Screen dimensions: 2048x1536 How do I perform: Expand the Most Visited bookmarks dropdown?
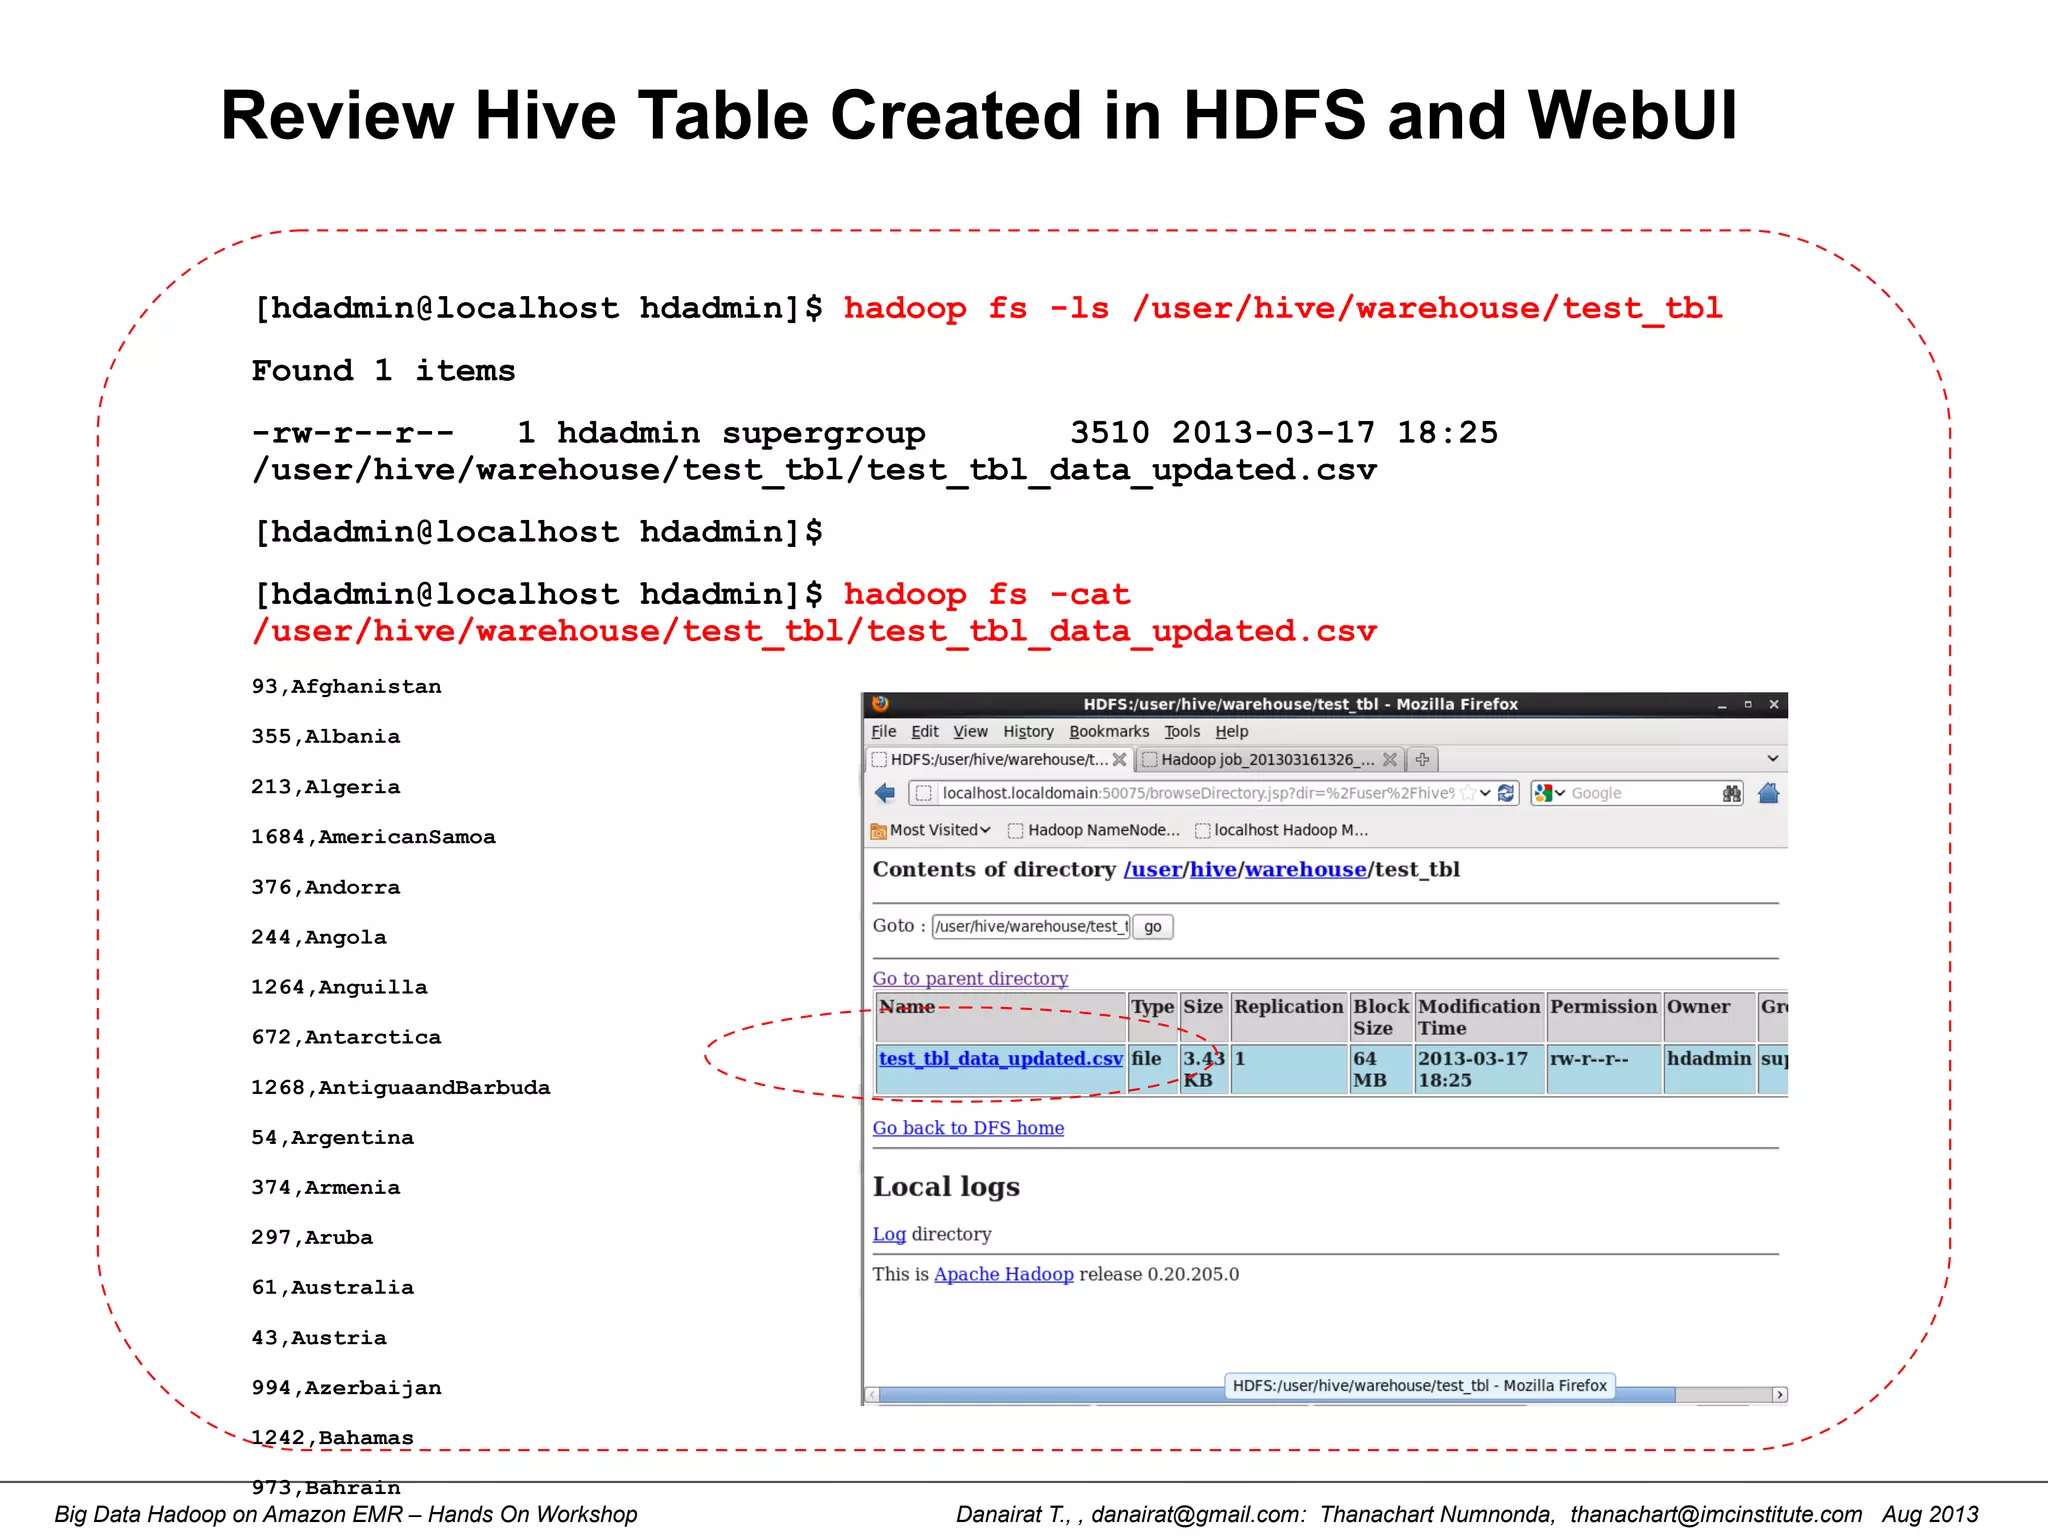click(x=985, y=830)
